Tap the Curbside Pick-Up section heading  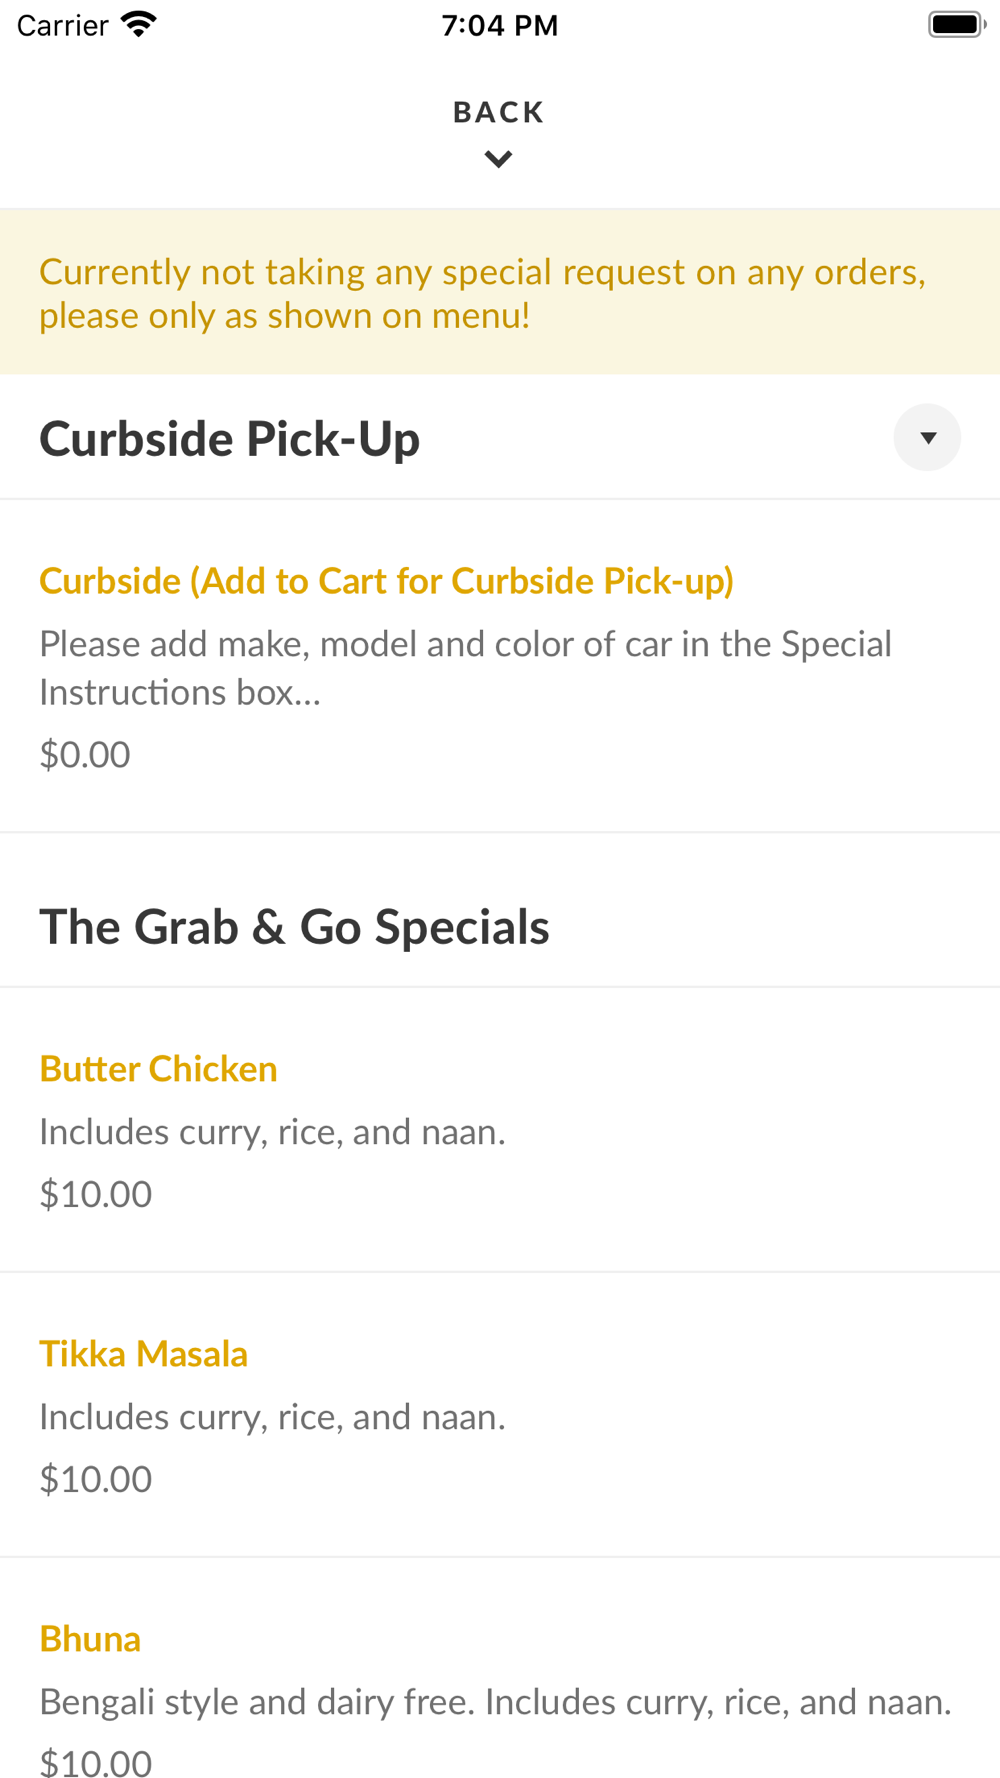pos(230,439)
